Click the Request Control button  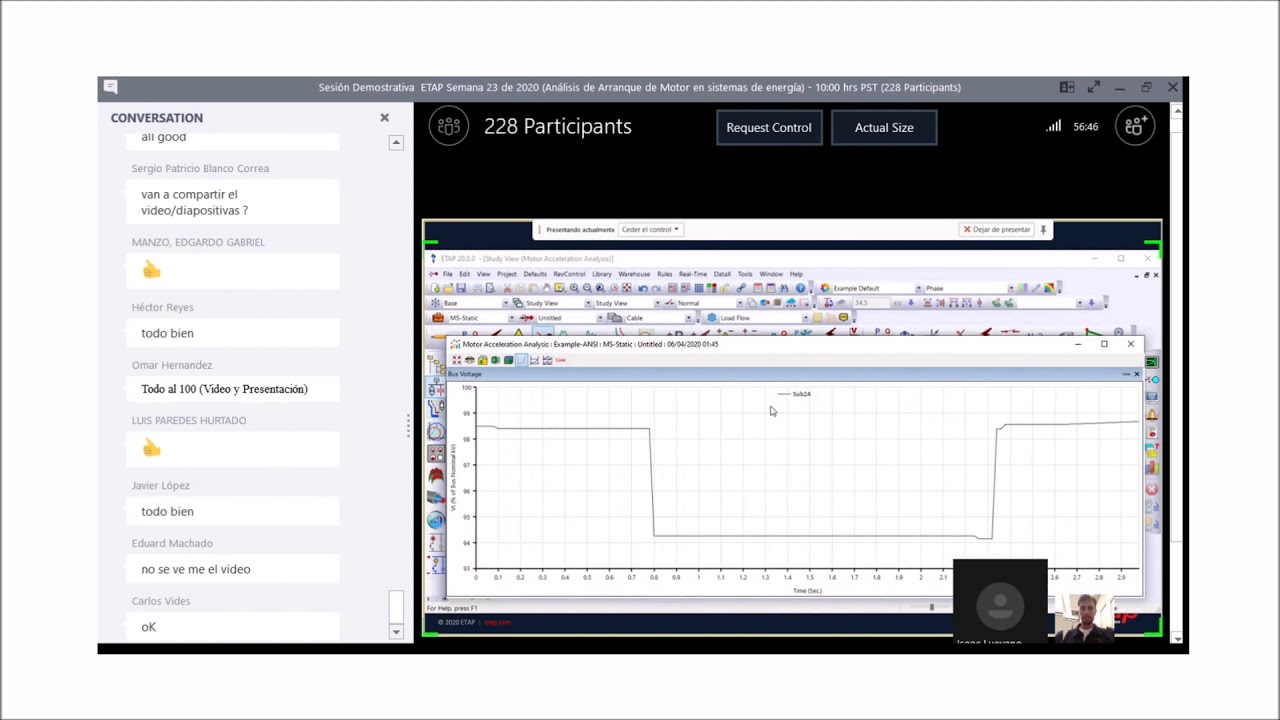[769, 127]
